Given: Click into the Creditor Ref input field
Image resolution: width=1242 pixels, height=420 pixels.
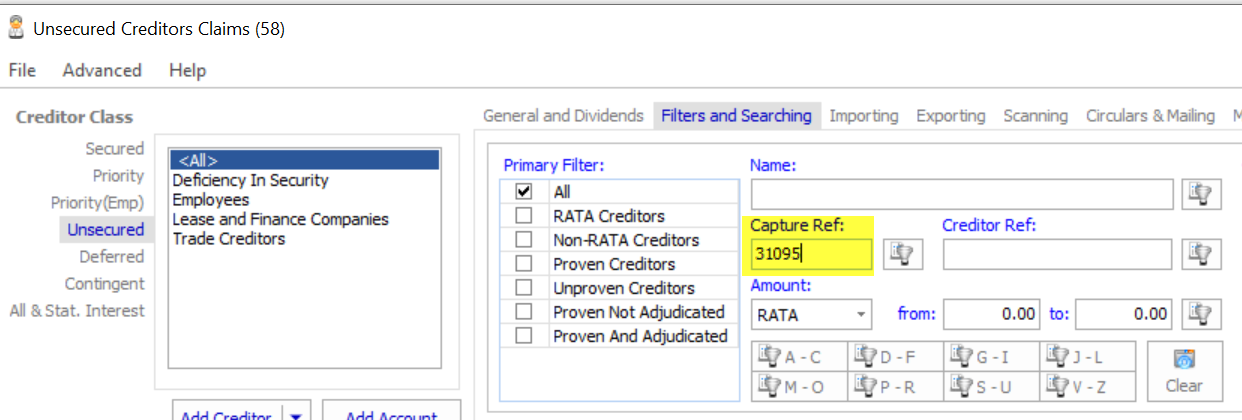Looking at the screenshot, I should (1057, 255).
